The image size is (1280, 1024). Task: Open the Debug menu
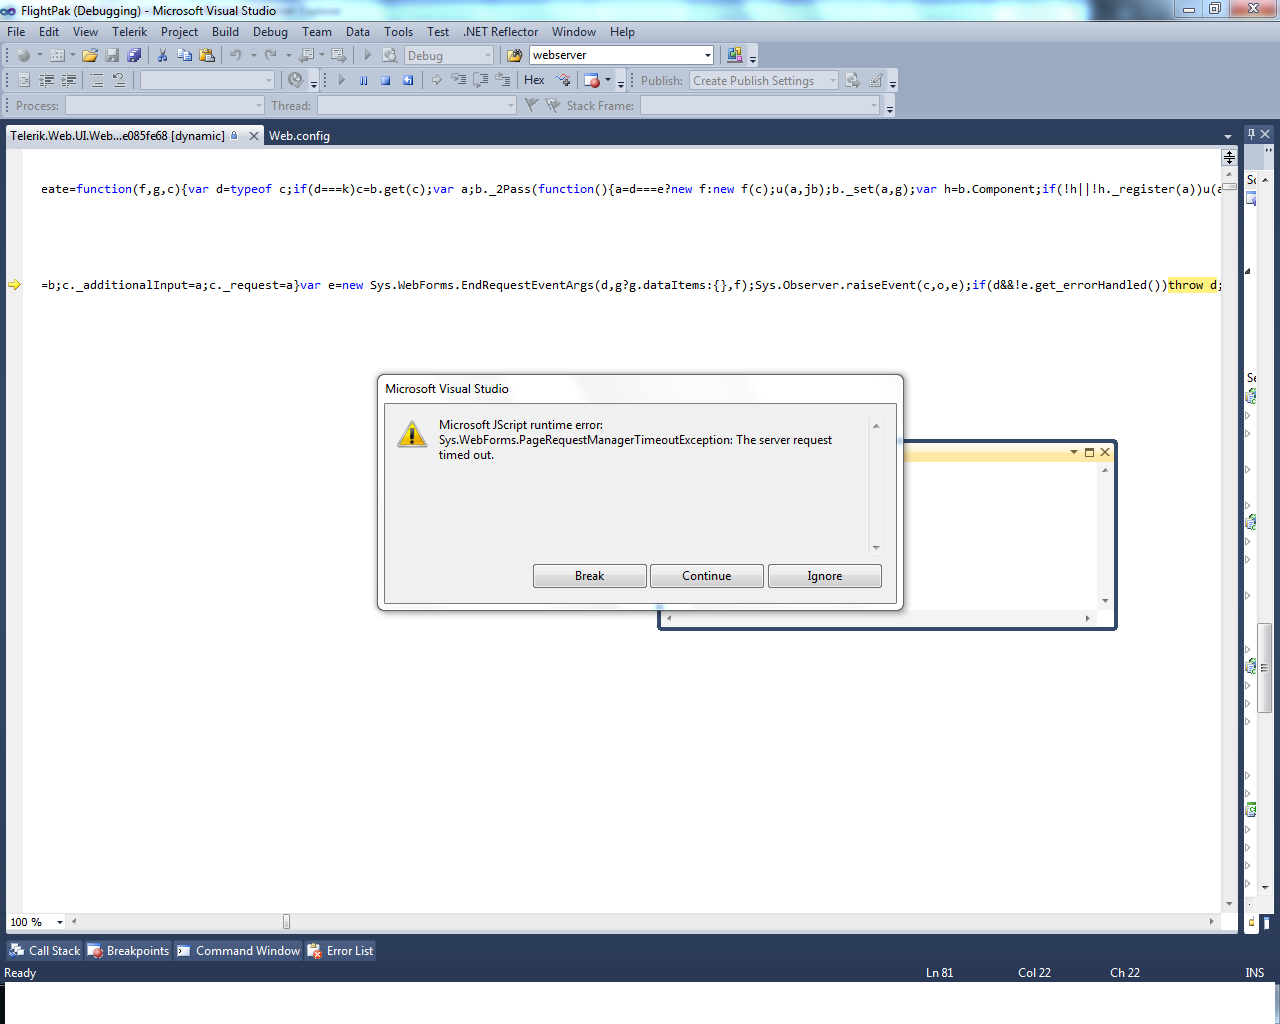[270, 32]
